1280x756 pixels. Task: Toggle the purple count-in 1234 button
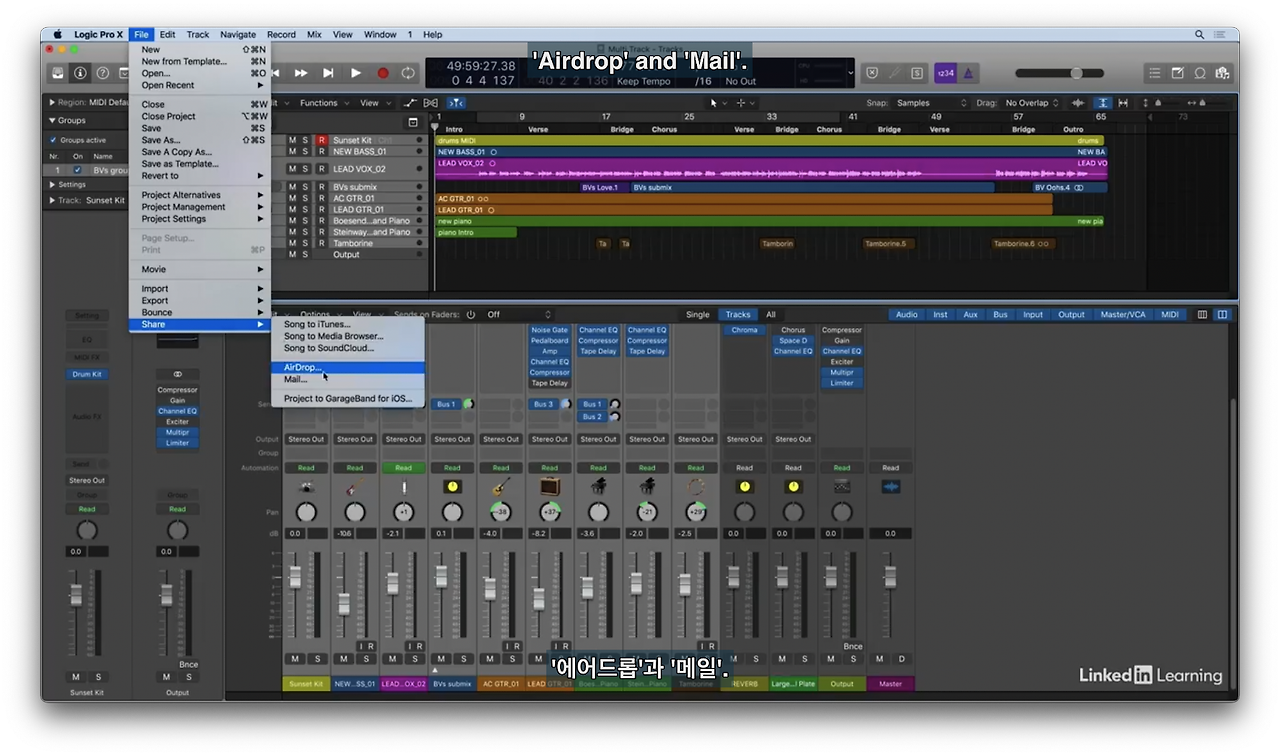click(945, 73)
